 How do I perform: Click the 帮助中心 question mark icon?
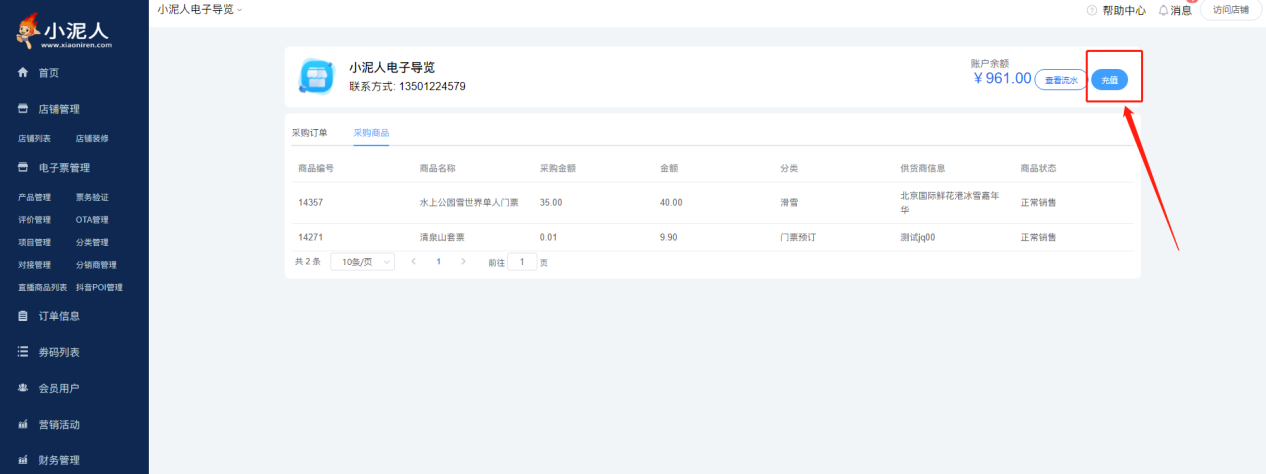tap(1092, 10)
